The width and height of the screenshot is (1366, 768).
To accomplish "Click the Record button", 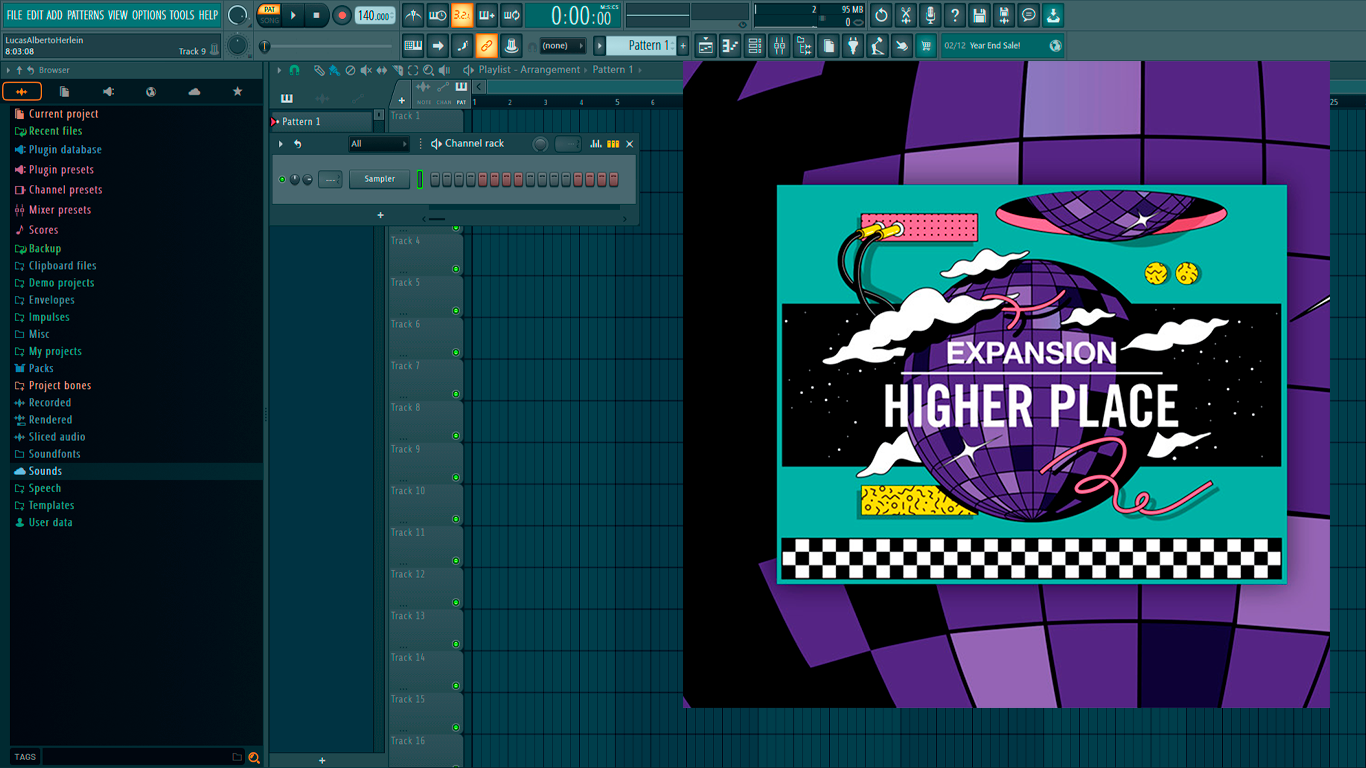I will tap(342, 15).
